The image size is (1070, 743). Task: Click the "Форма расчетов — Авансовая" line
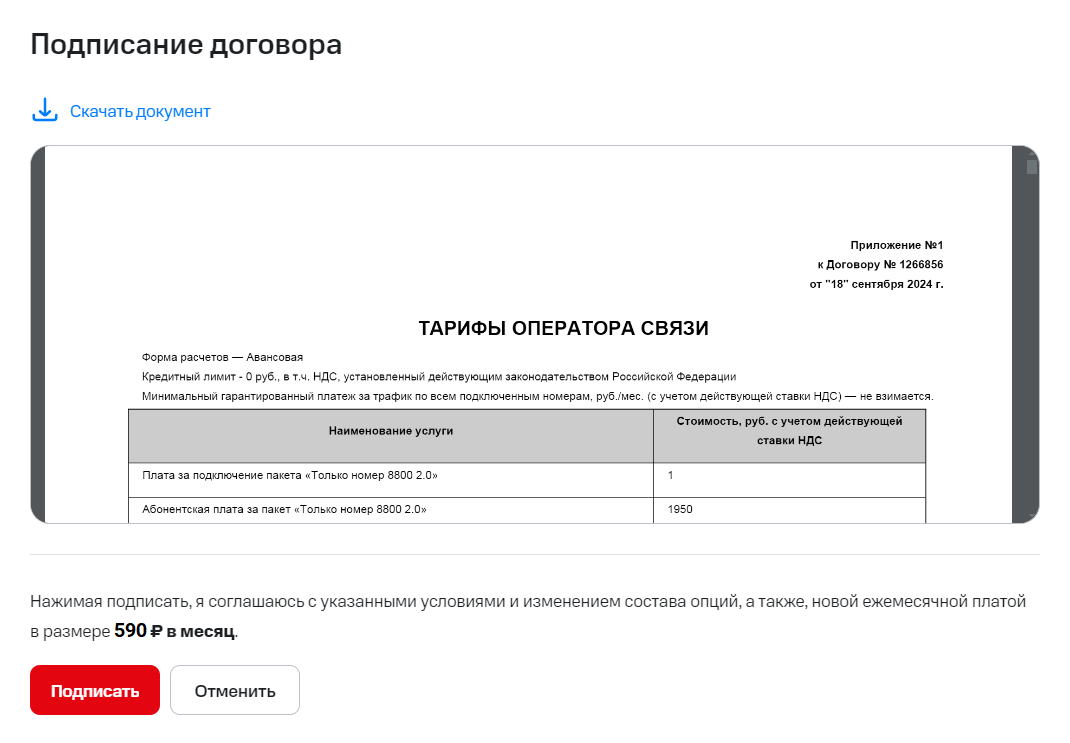pyautogui.click(x=223, y=358)
